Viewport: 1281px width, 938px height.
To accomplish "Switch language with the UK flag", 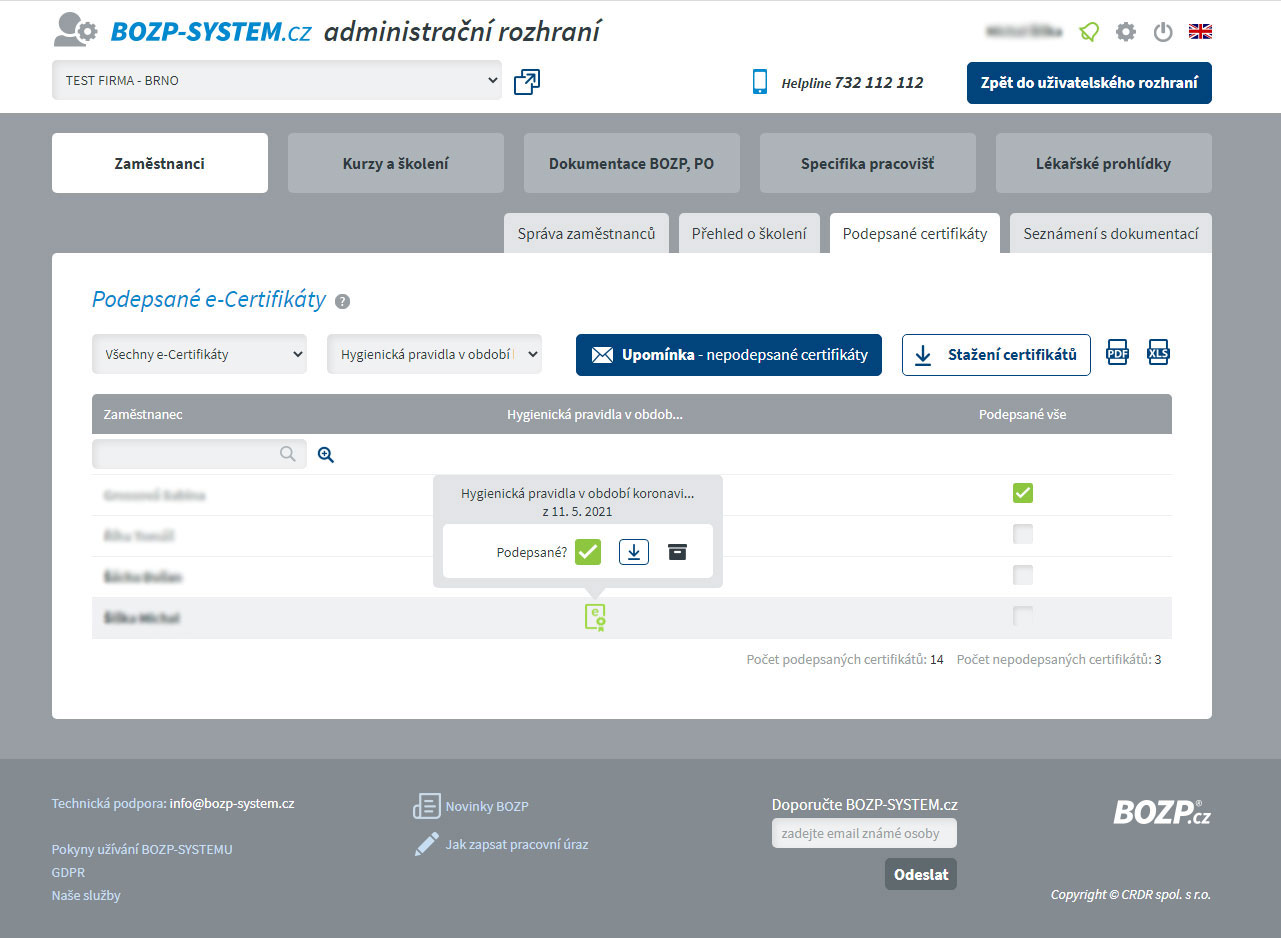I will 1200,32.
